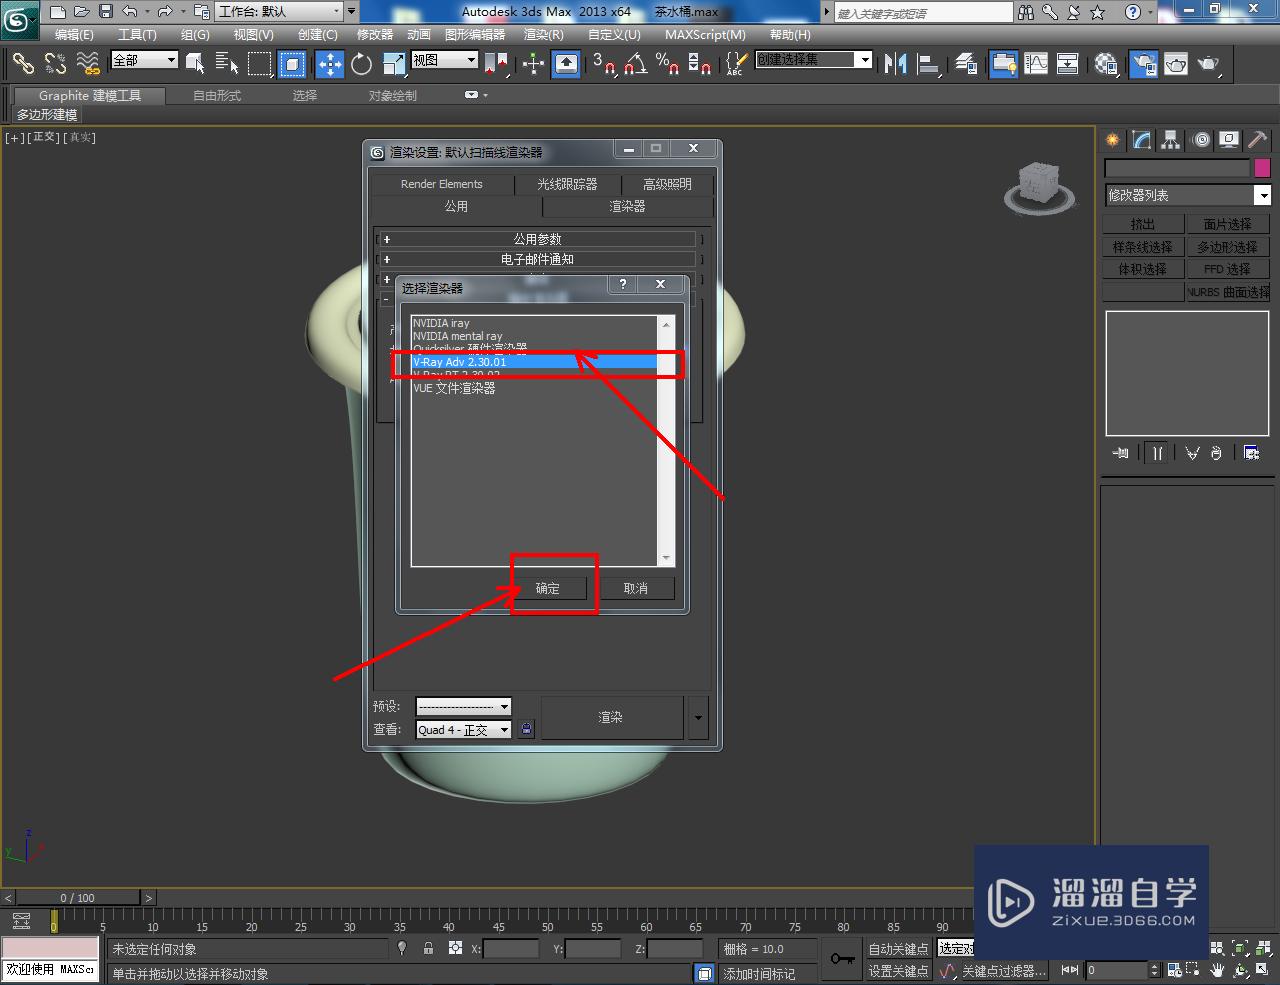Click Bind to Space Warp icon

88,63
